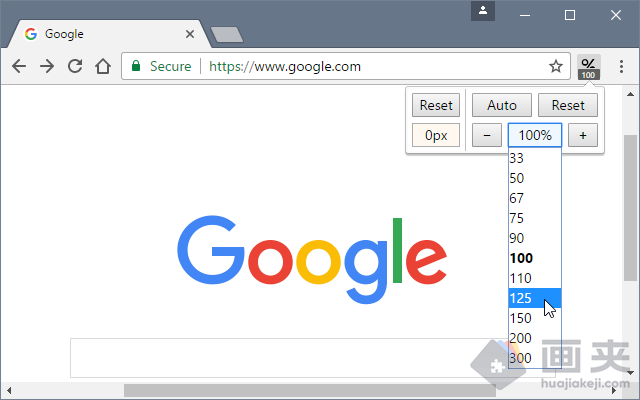The width and height of the screenshot is (640, 400).
Task: Click the browser back arrow
Action: pos(19,66)
